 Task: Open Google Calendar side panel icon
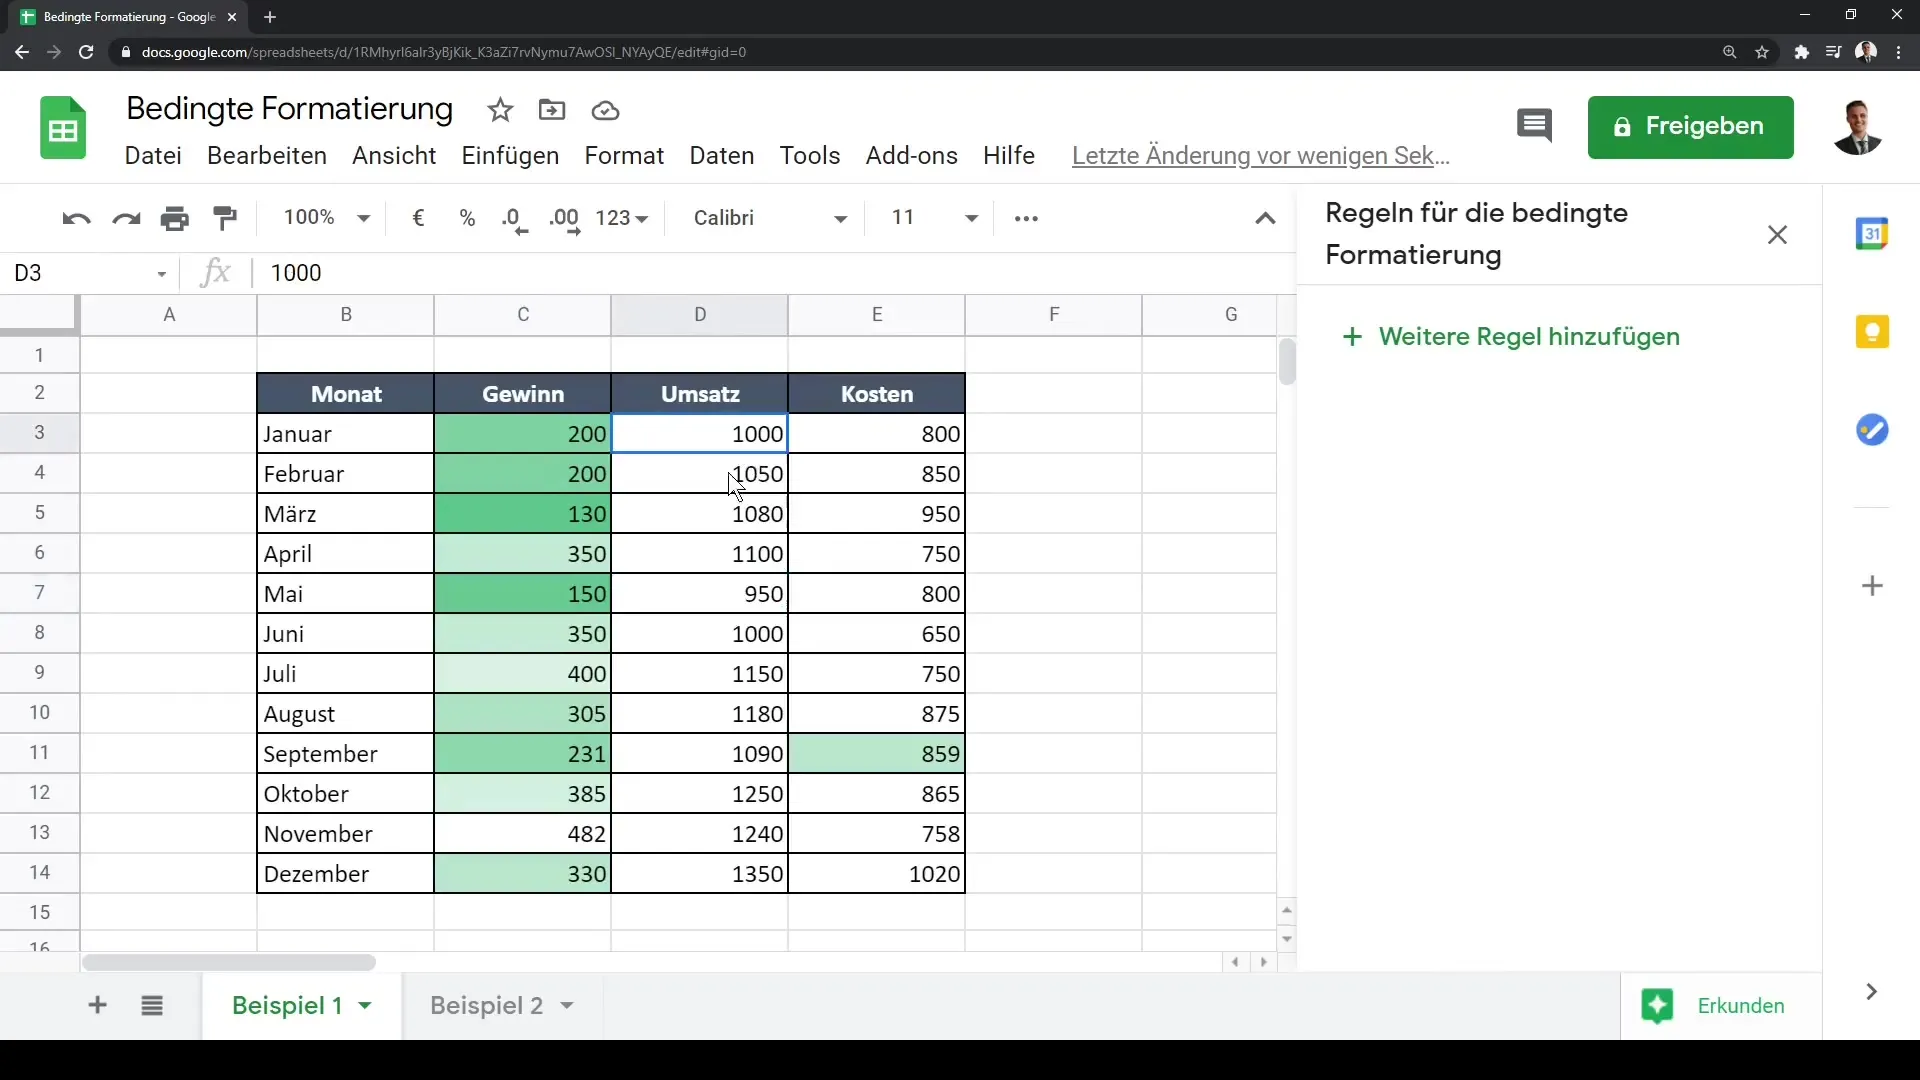click(1872, 234)
